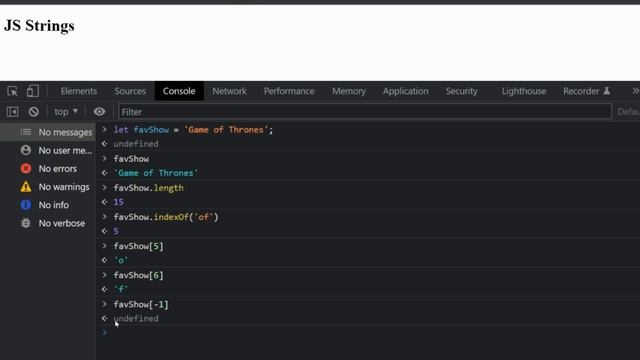Click the favShow[6] input line

[x=138, y=275]
